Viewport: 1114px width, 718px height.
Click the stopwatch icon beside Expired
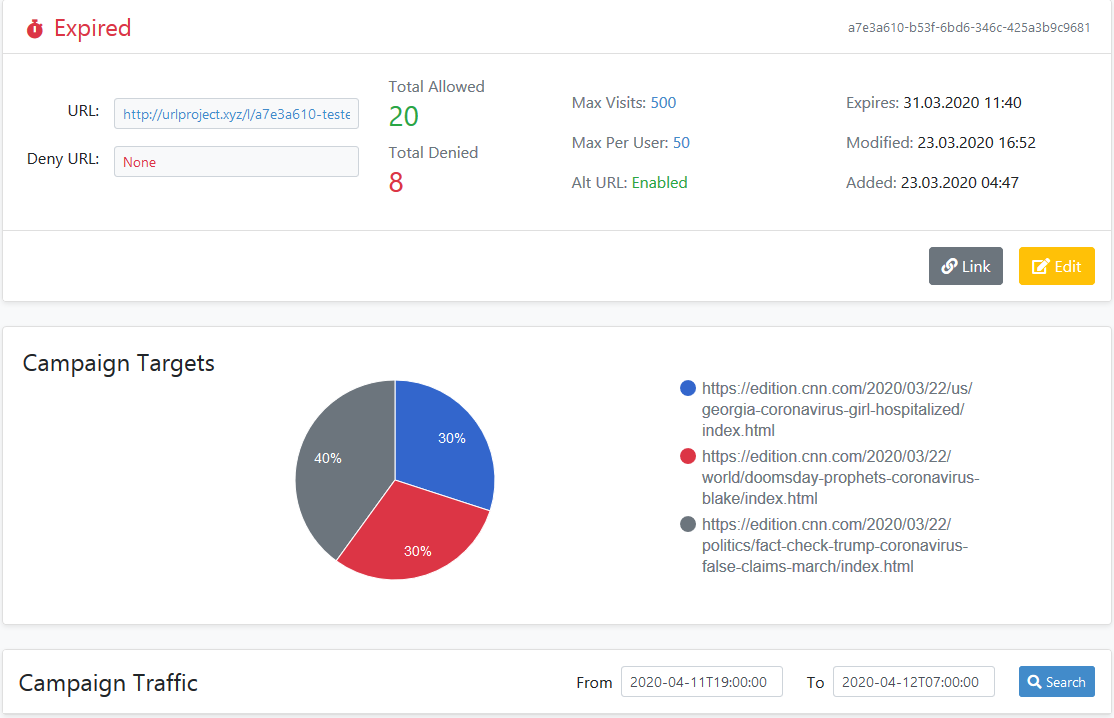click(35, 29)
